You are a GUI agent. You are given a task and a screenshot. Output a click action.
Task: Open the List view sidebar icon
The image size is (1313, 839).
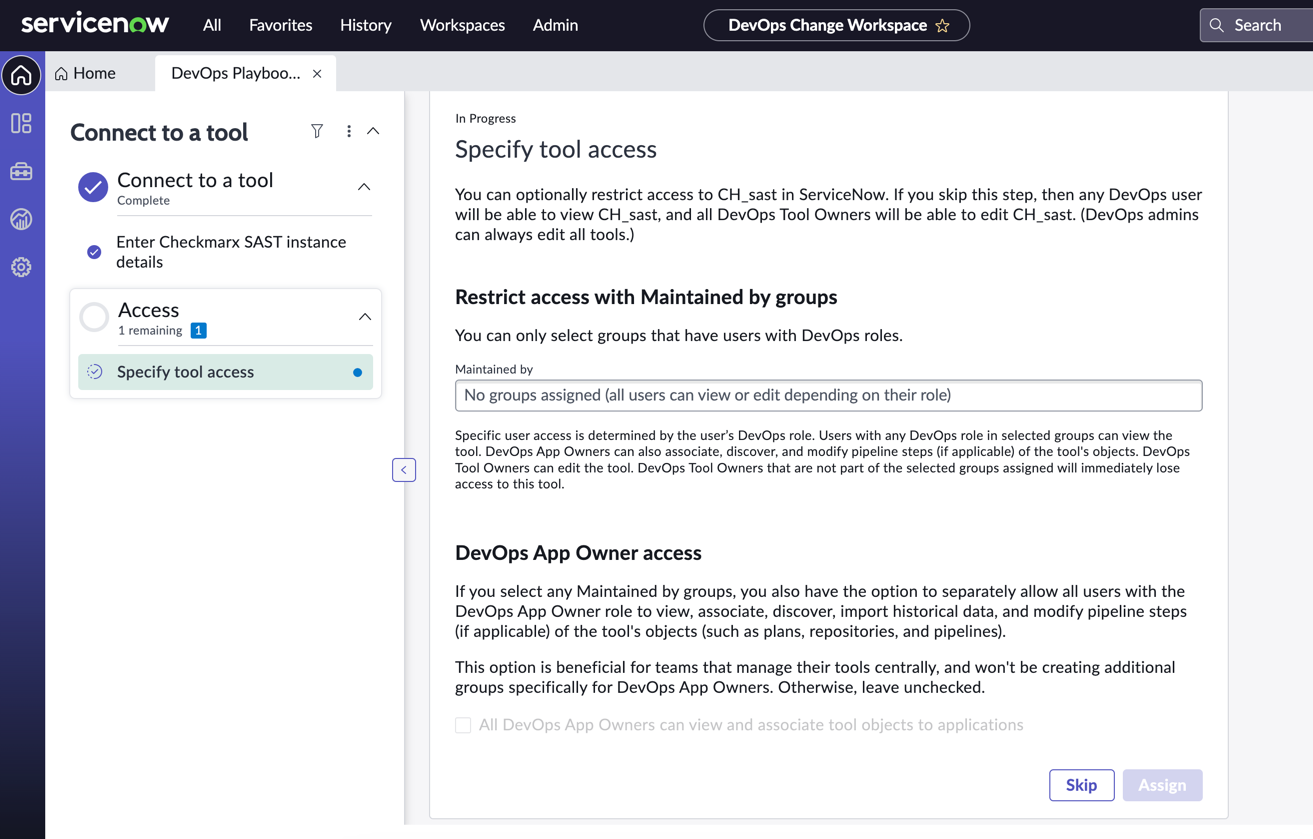pos(21,123)
